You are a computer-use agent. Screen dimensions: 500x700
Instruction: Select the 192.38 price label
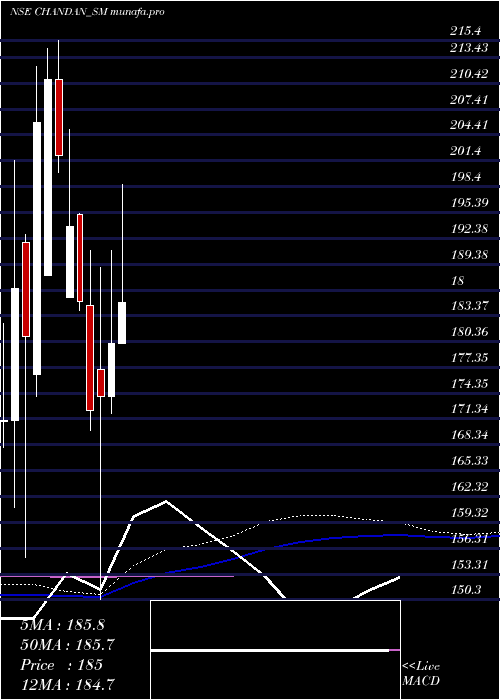coord(469,229)
